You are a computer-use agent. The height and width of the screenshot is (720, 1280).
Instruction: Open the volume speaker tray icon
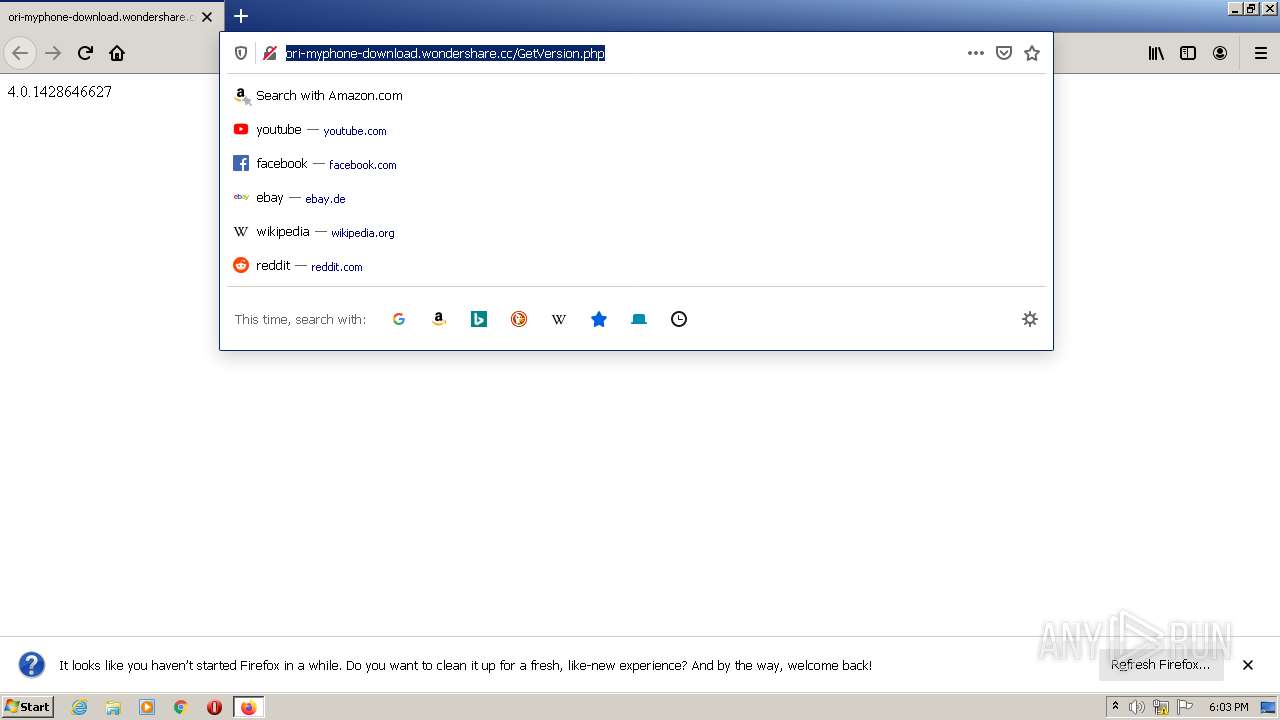click(x=1137, y=707)
